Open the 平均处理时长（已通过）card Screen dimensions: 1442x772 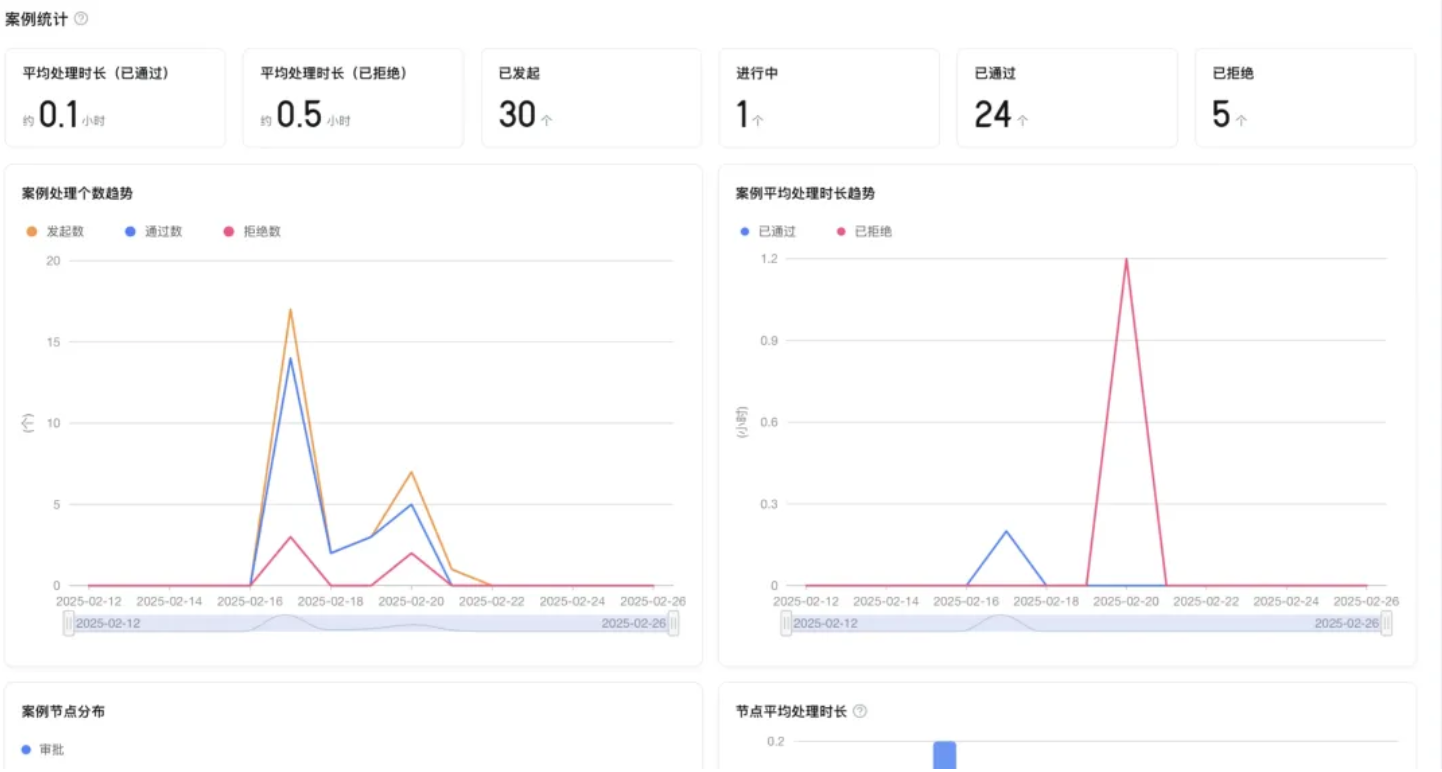click(115, 98)
